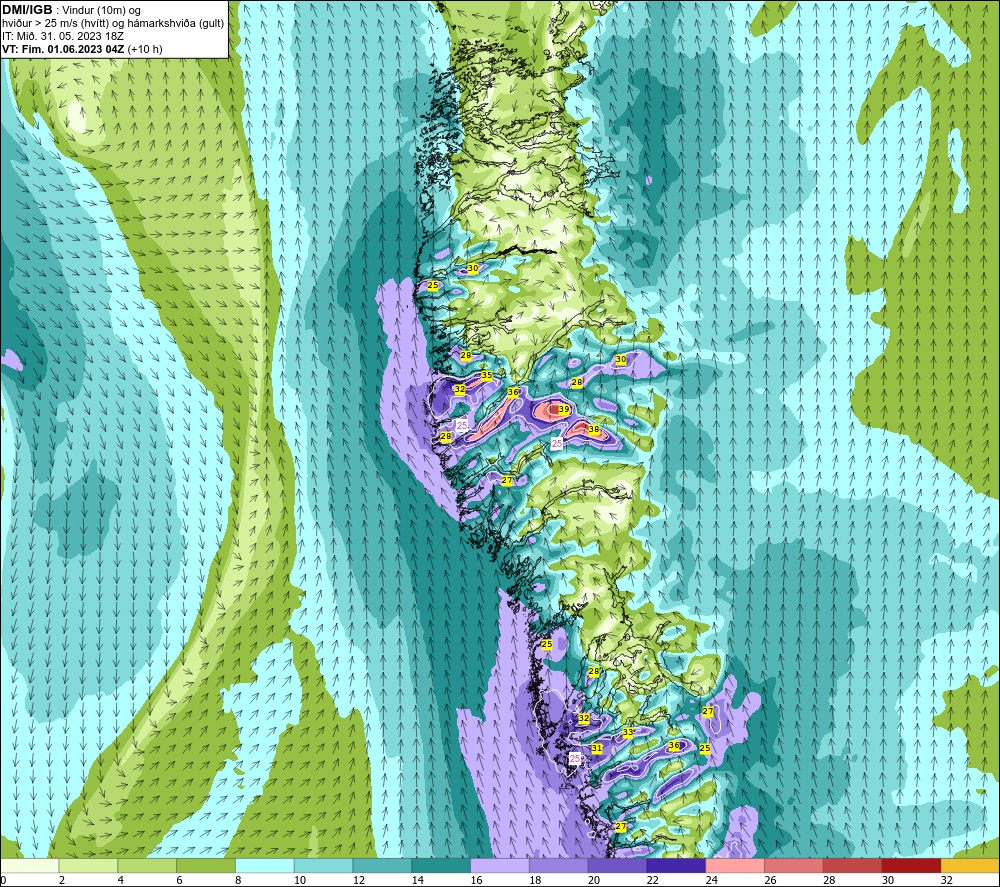
Task: Click the '6' tick on the color scale
Action: point(179,880)
